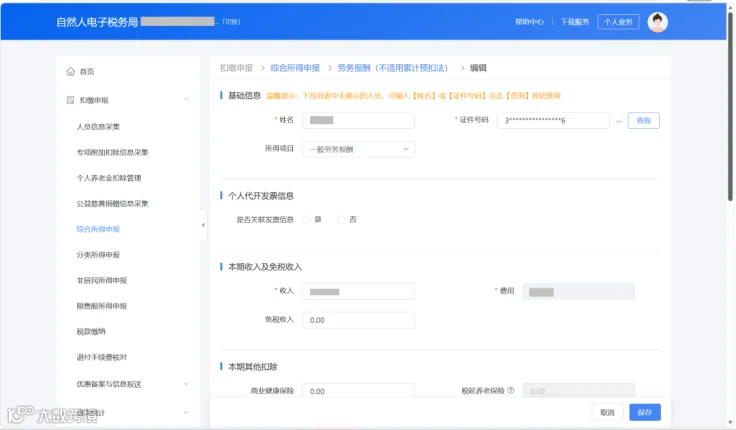This screenshot has width=736, height=430.
Task: Click the 本期收入及免税收入 section heading
Action: [x=265, y=267]
